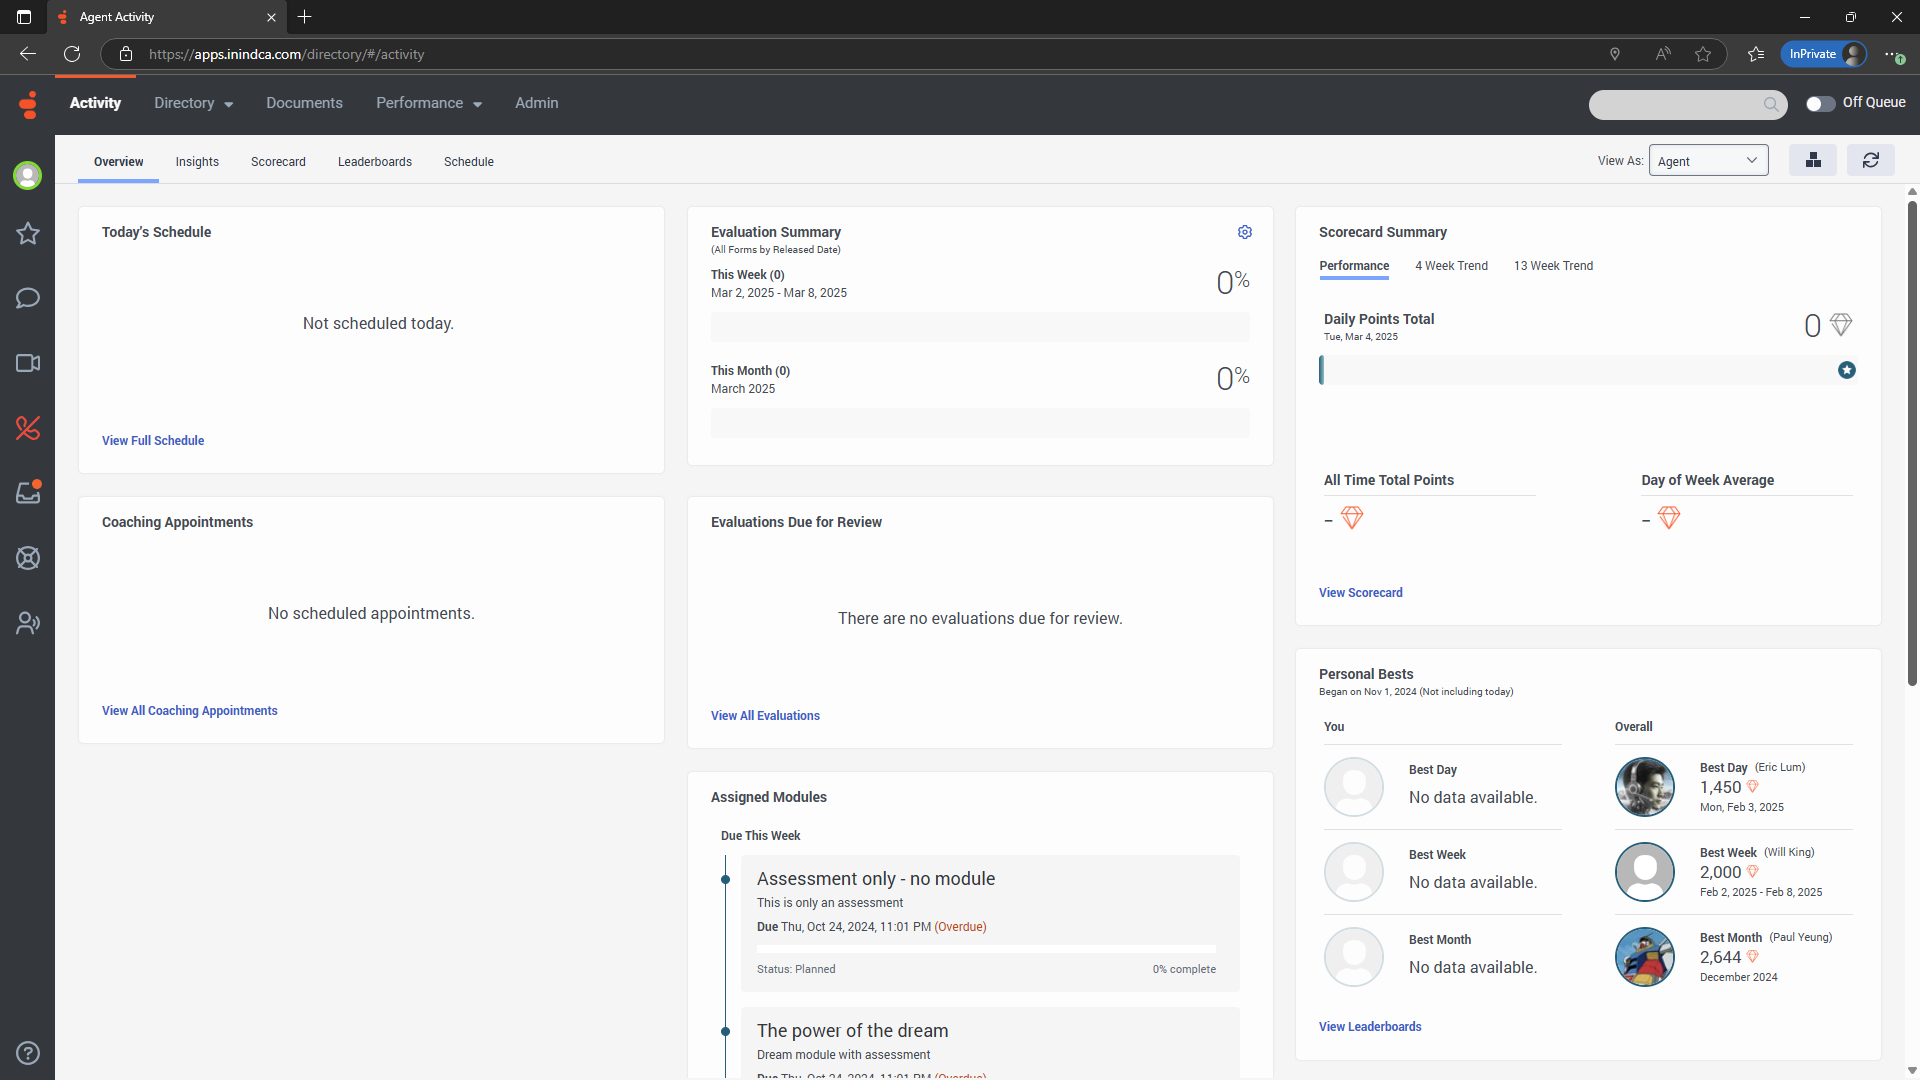The height and width of the screenshot is (1080, 1920).
Task: Open the View Scorecard link
Action: tap(1360, 593)
